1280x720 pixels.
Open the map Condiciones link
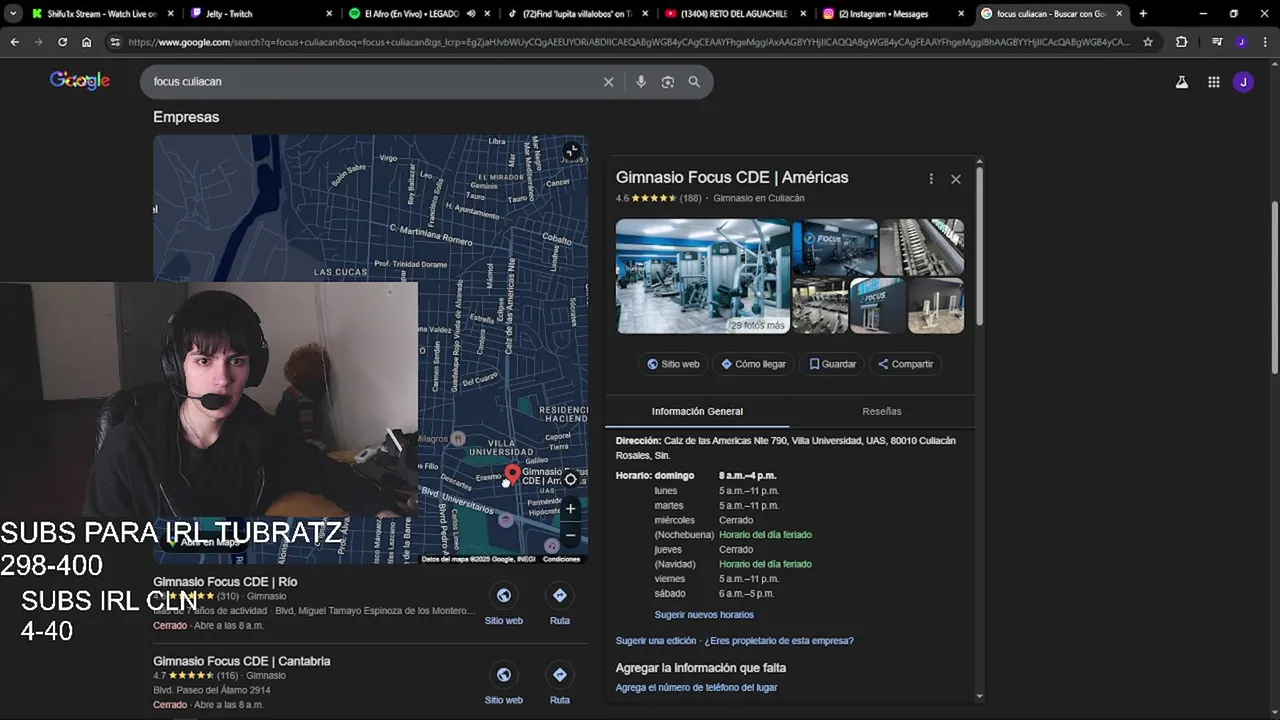click(561, 559)
